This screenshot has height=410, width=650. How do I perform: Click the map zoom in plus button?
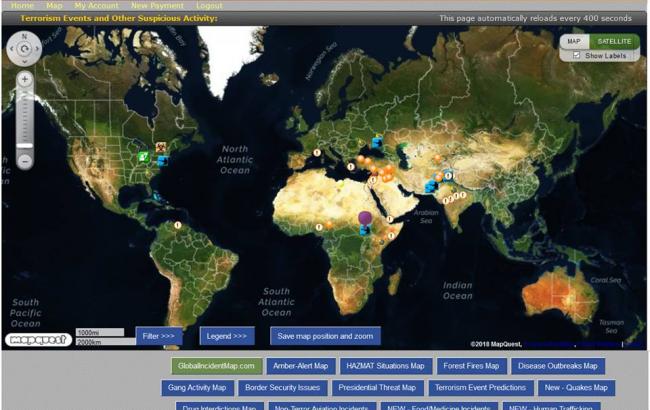[x=25, y=80]
